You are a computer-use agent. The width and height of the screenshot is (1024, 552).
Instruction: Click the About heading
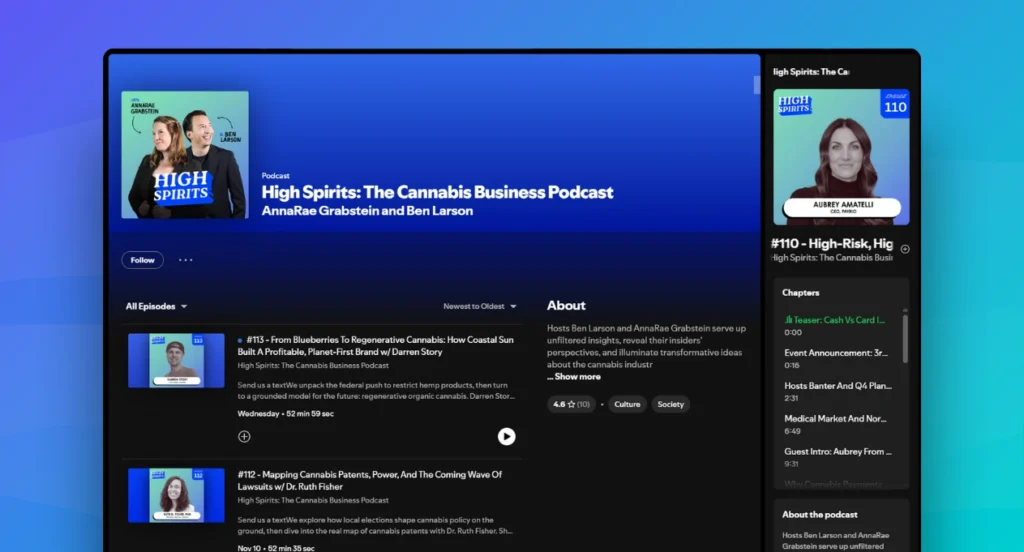pyautogui.click(x=566, y=306)
